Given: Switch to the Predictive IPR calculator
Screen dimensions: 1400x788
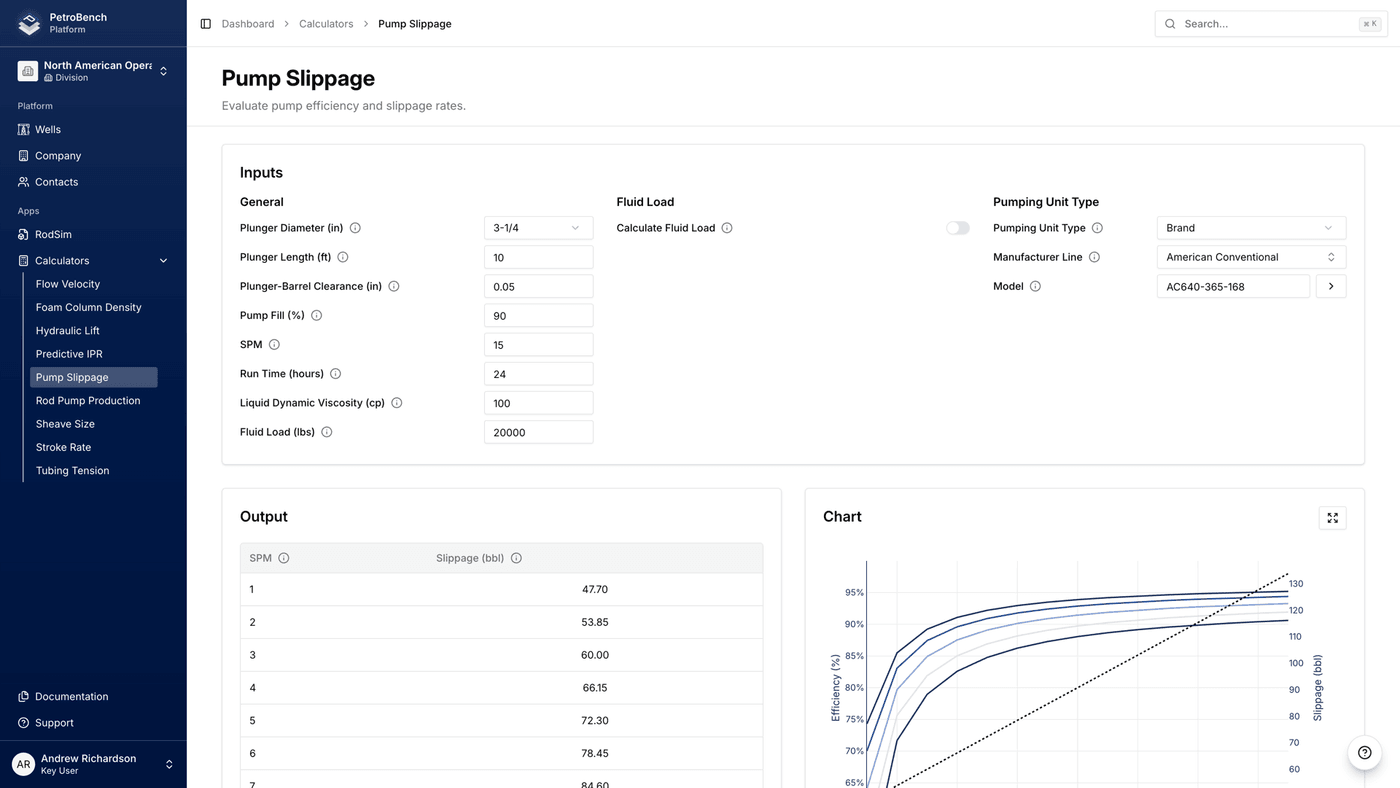Looking at the screenshot, I should (69, 353).
